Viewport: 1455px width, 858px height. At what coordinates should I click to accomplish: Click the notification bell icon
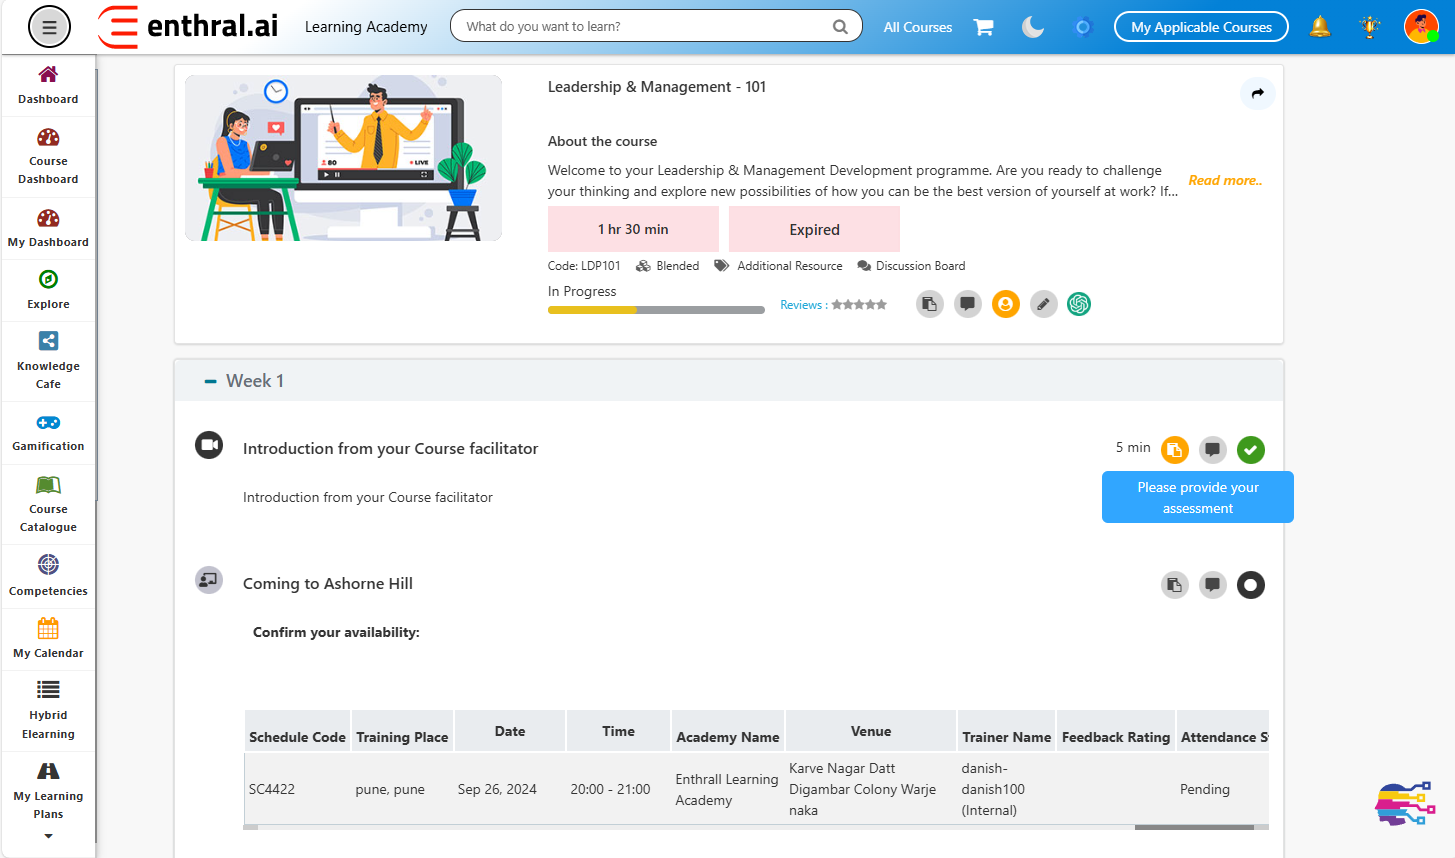tap(1320, 27)
